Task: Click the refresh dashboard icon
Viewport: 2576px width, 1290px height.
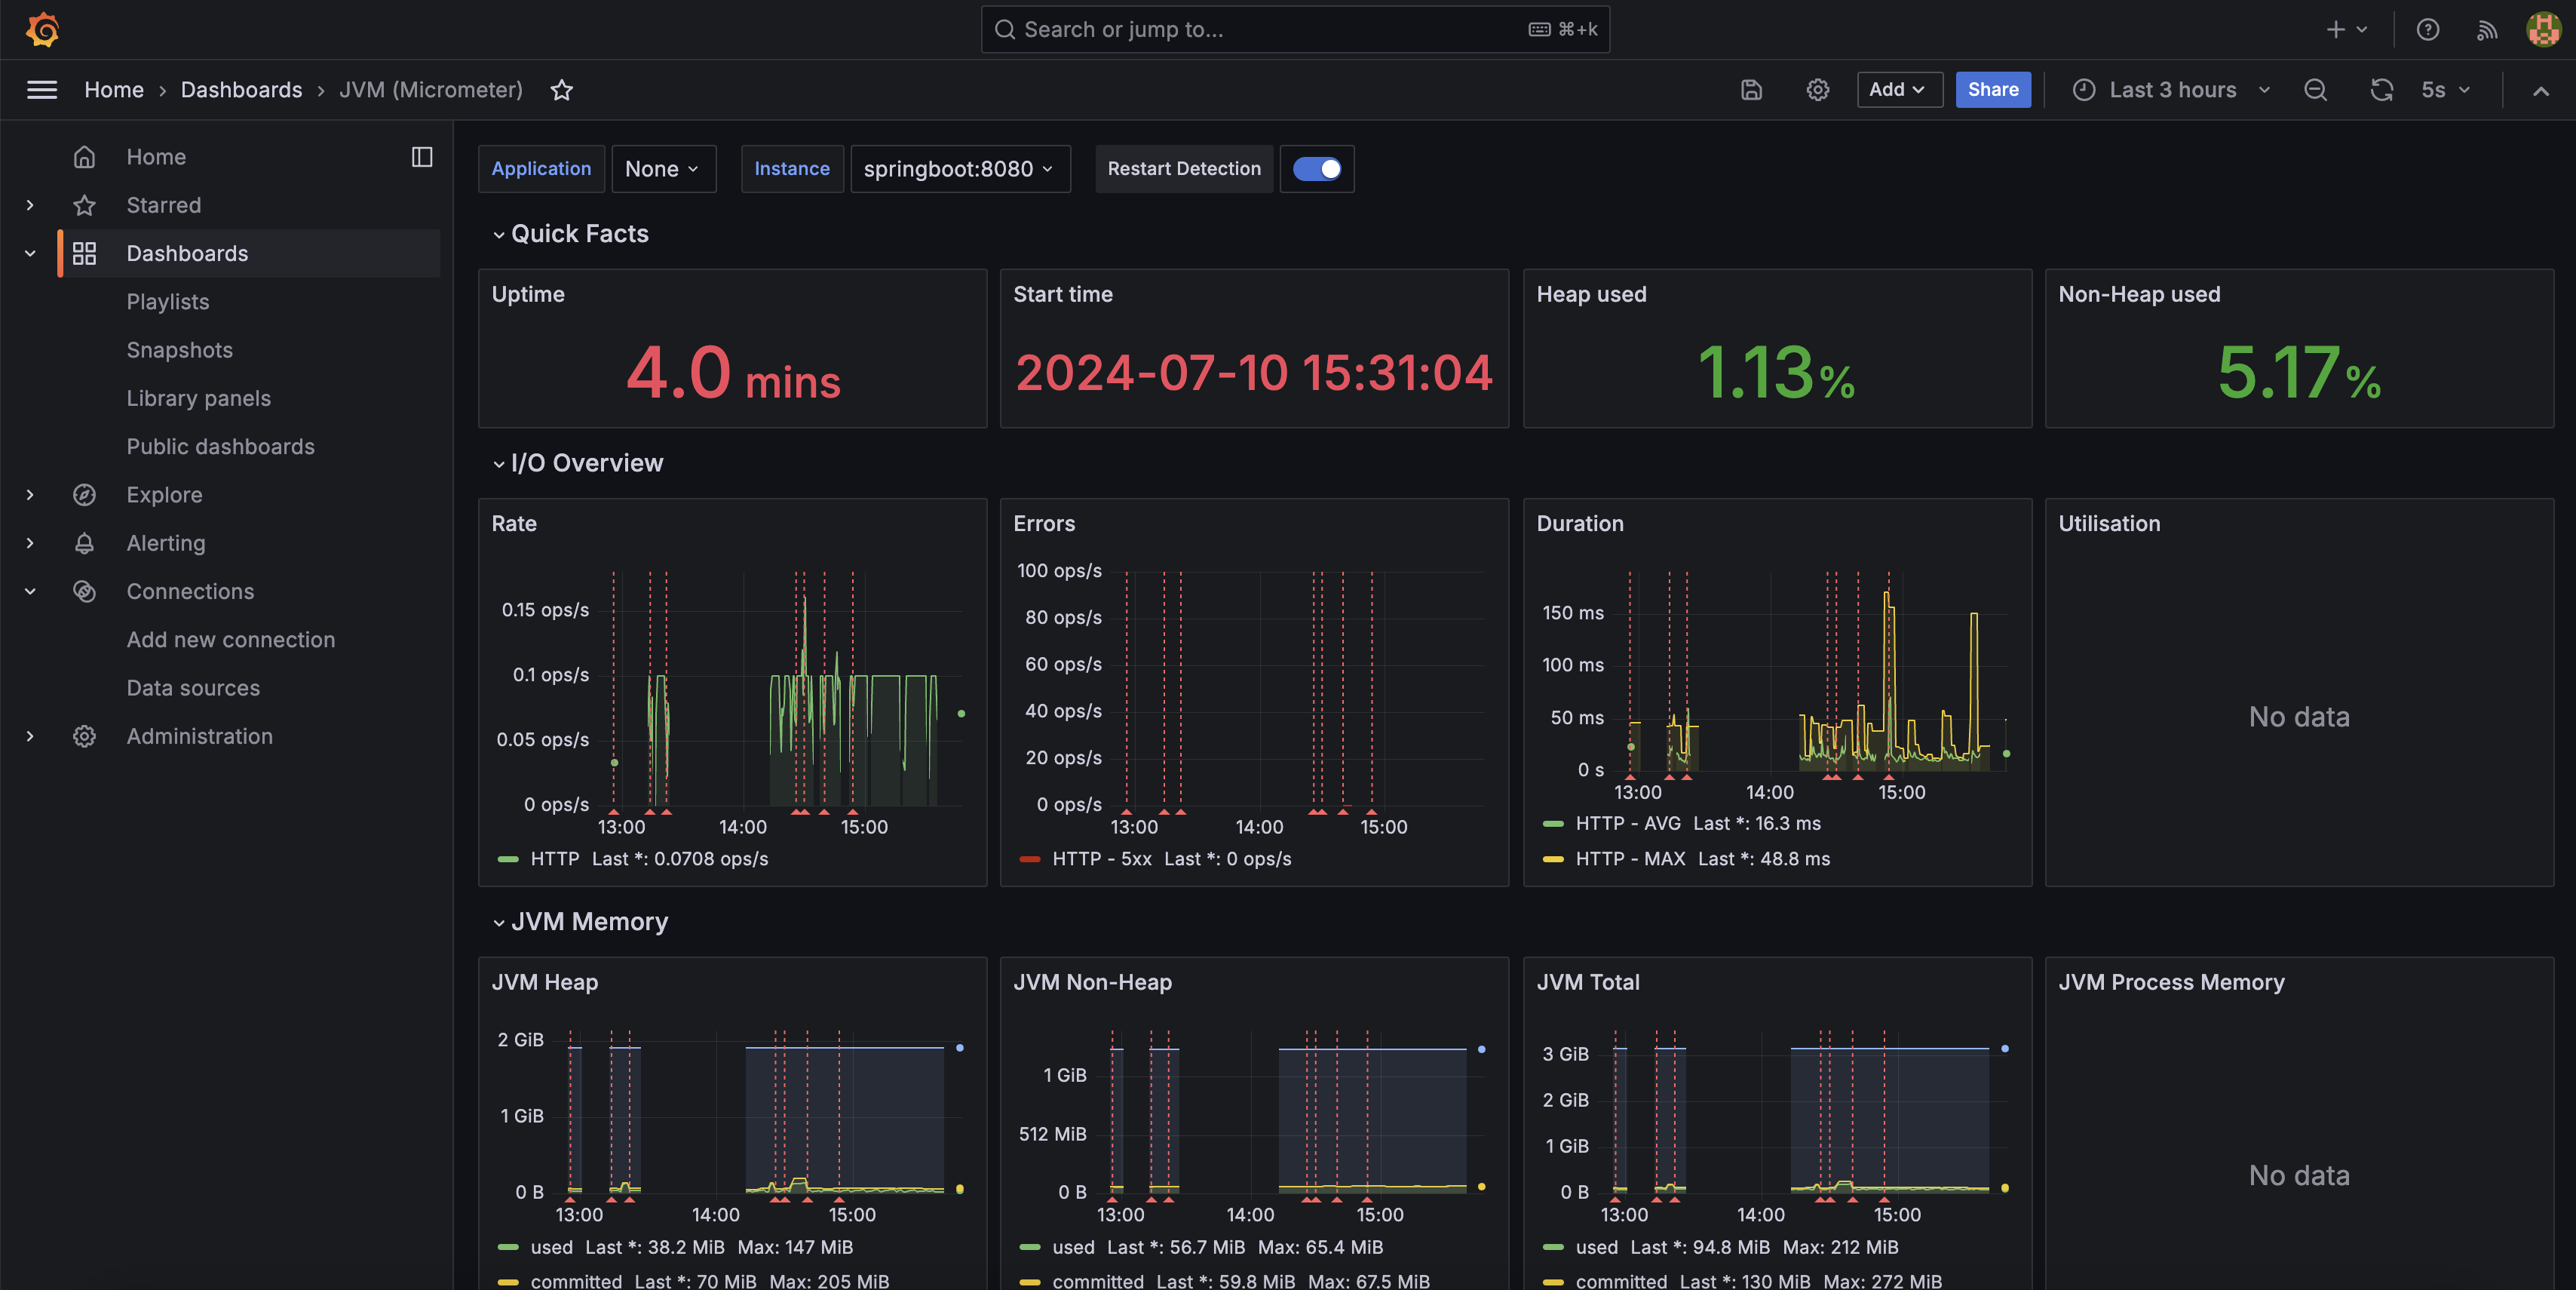Action: click(2381, 90)
